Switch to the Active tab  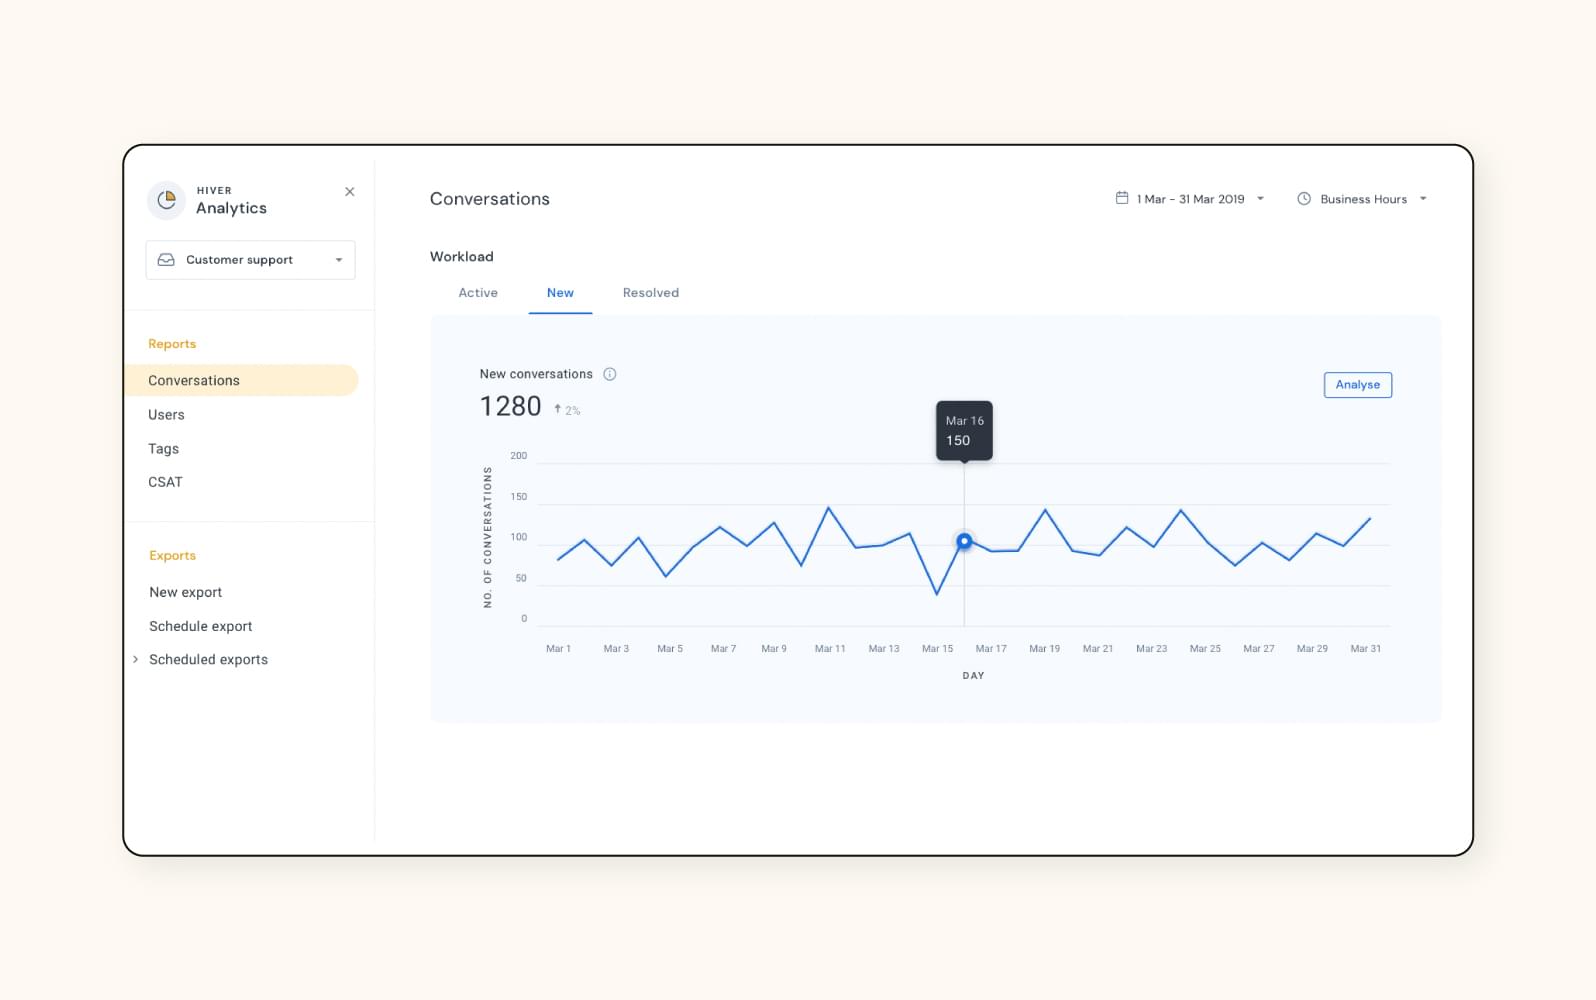[x=478, y=293]
